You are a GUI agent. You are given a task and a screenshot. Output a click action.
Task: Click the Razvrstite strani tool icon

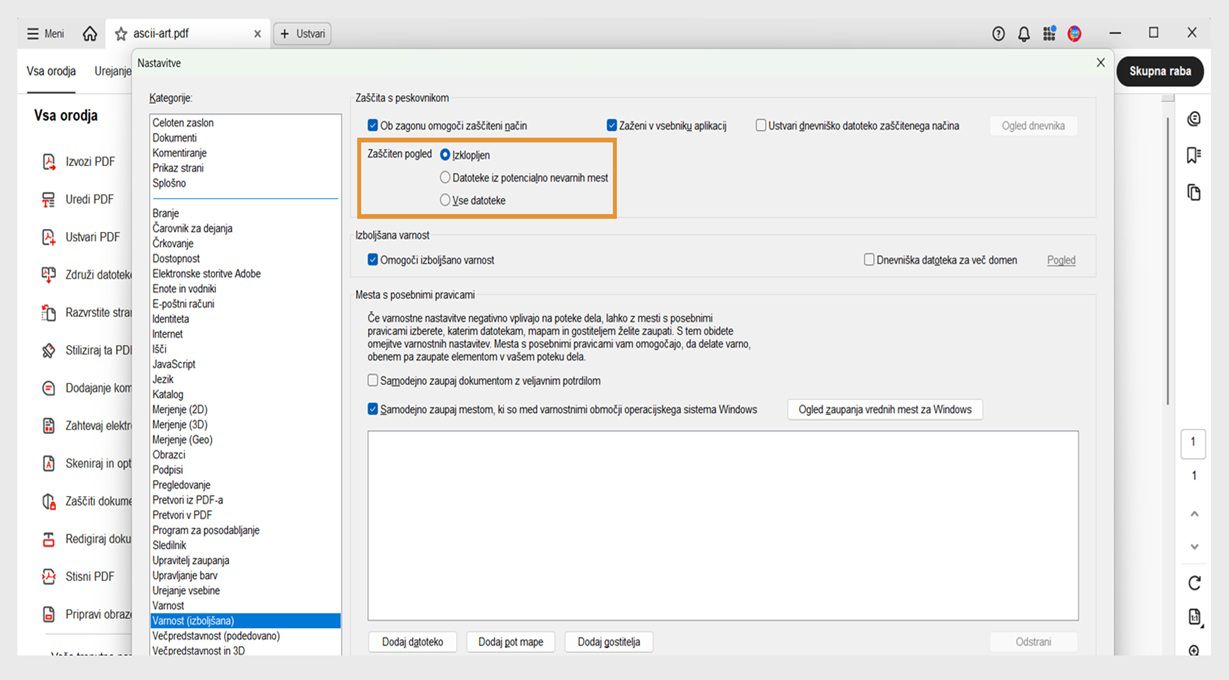tap(48, 312)
